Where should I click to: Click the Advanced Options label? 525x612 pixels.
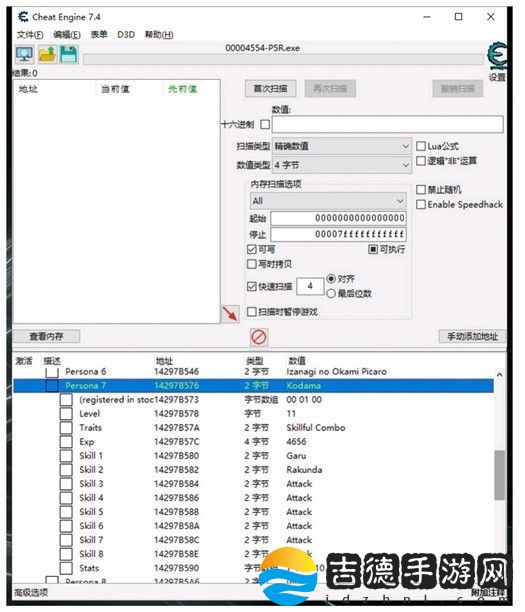coord(31,592)
